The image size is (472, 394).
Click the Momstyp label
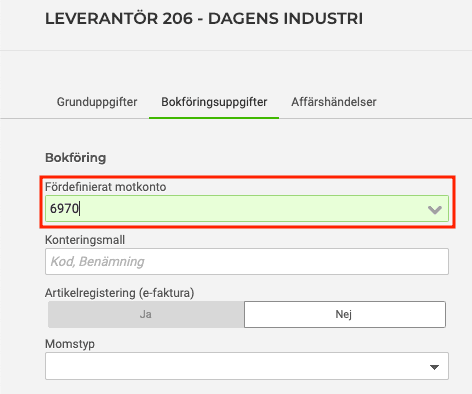coord(70,344)
